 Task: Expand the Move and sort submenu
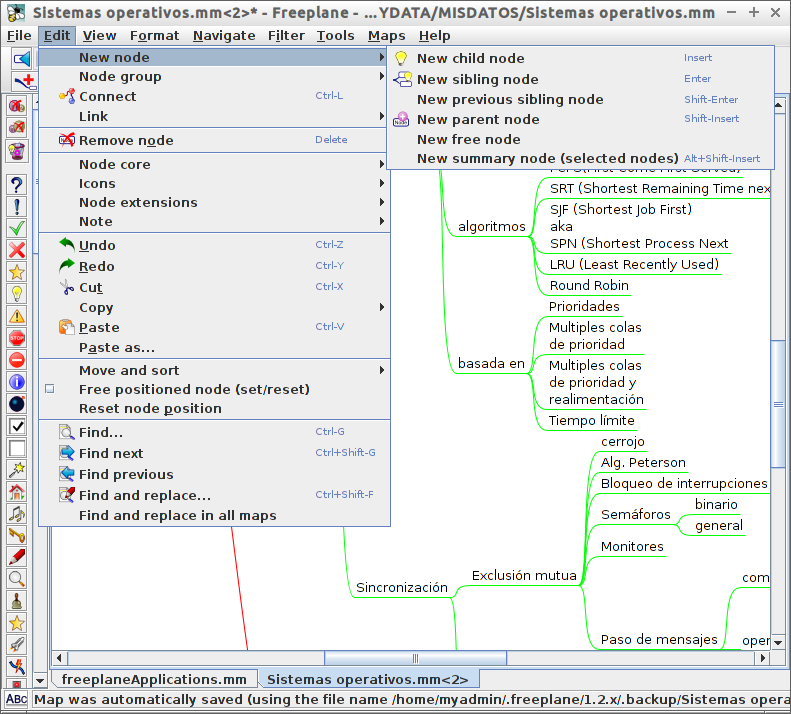(x=214, y=370)
